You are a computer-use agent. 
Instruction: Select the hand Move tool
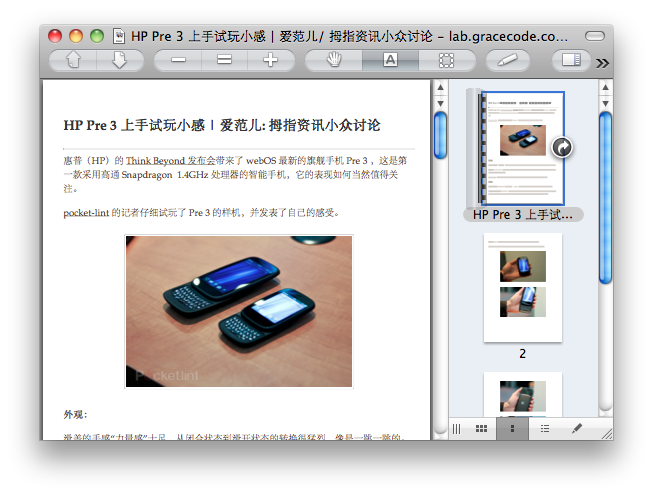click(x=334, y=60)
